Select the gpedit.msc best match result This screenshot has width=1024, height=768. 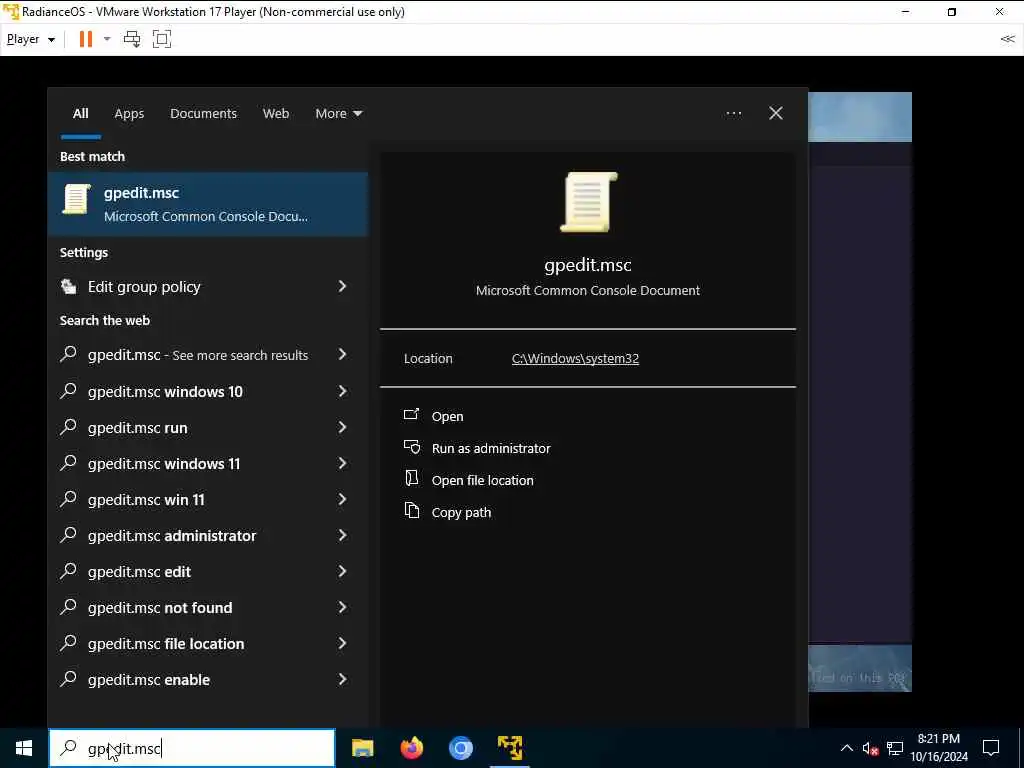pos(208,204)
